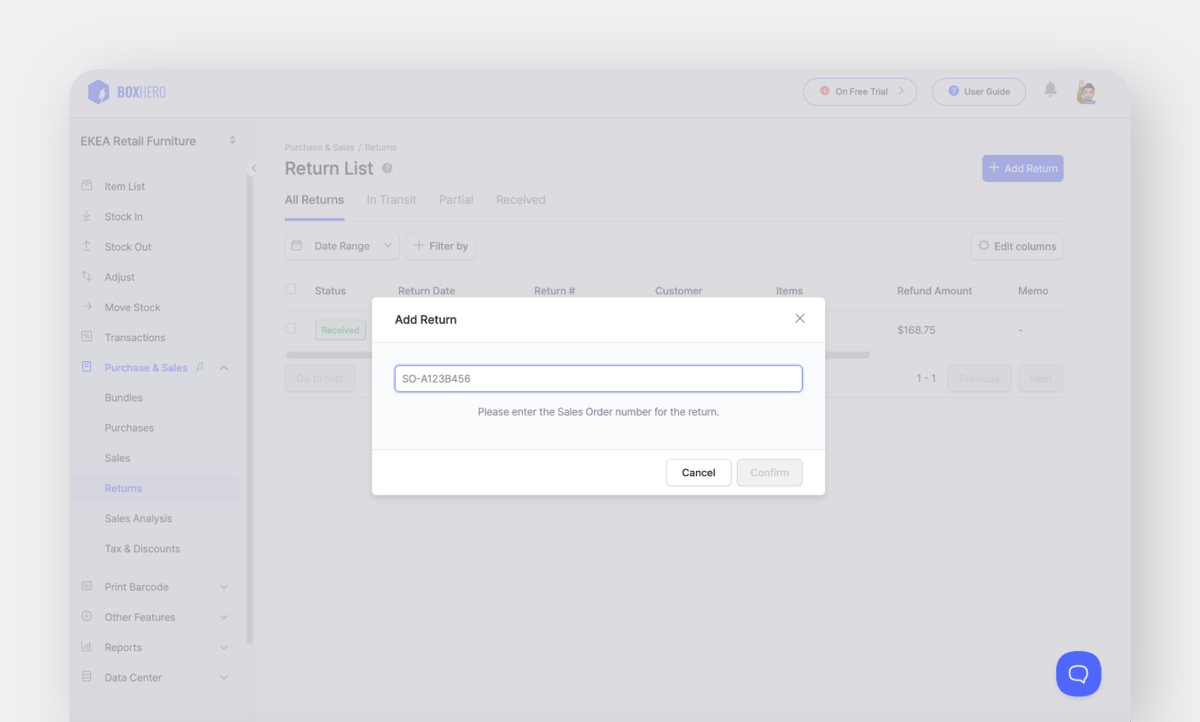
Task: Open the chat support bubble
Action: [1078, 673]
